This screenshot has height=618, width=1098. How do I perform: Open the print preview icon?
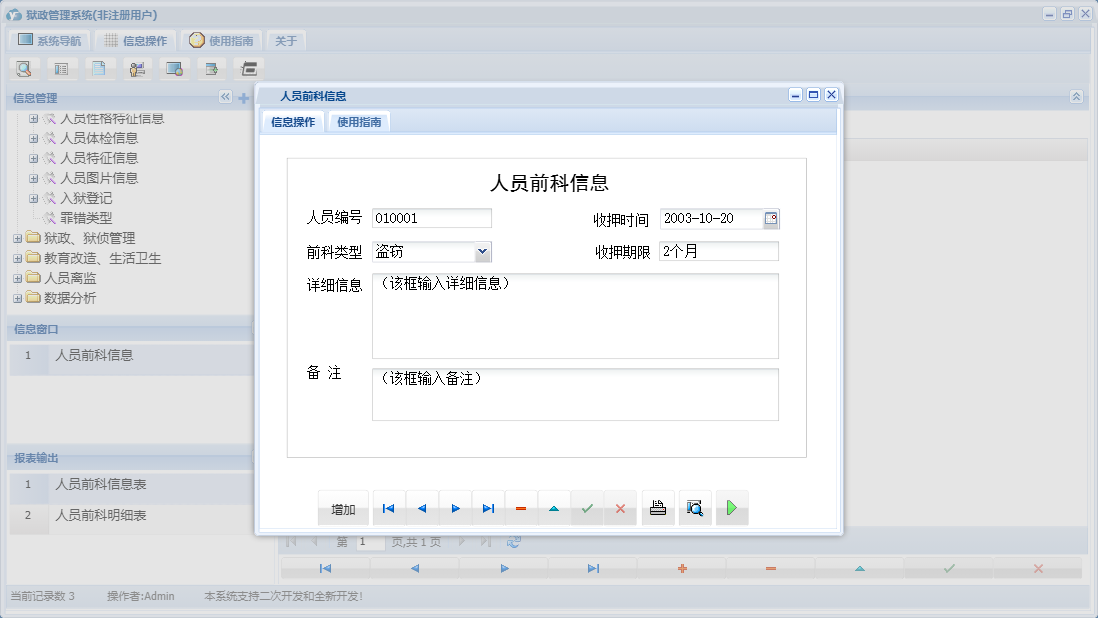click(694, 508)
